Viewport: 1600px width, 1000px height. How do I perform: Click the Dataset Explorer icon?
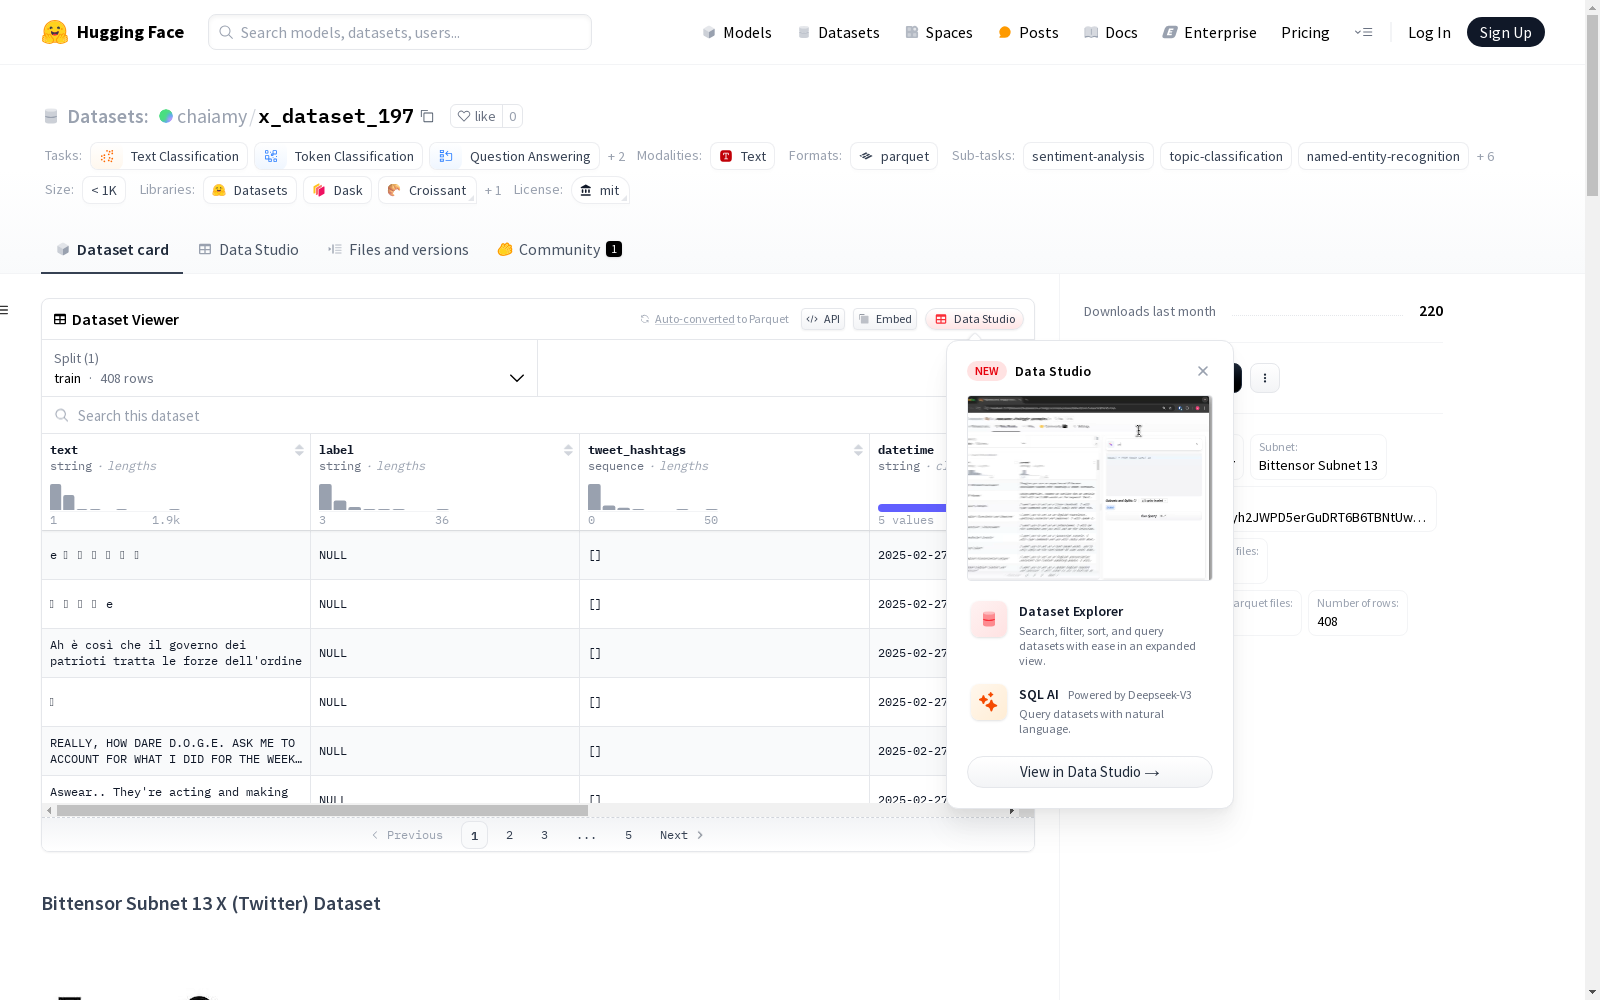tap(989, 620)
